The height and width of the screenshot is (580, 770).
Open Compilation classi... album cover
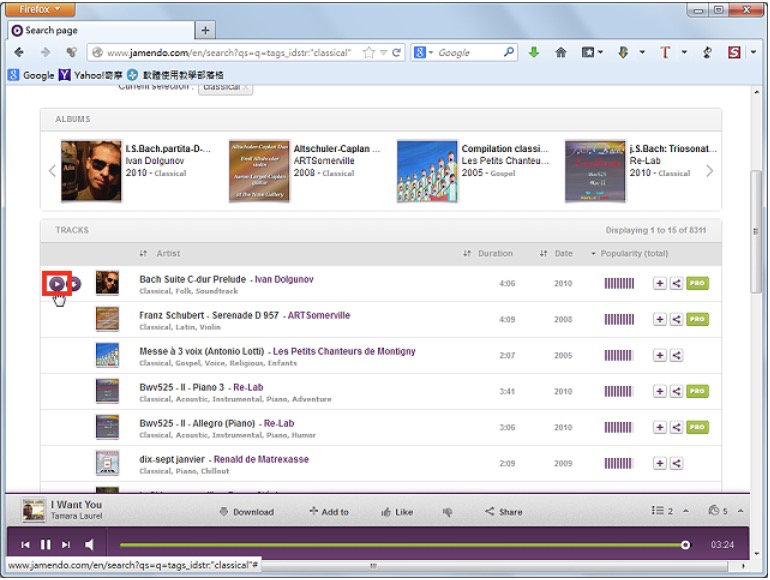click(427, 170)
